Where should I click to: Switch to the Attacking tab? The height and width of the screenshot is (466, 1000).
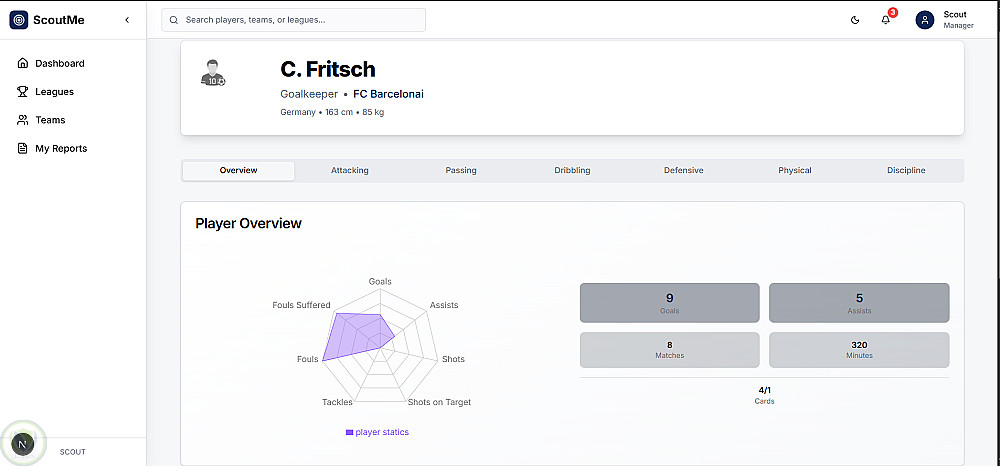pyautogui.click(x=350, y=171)
